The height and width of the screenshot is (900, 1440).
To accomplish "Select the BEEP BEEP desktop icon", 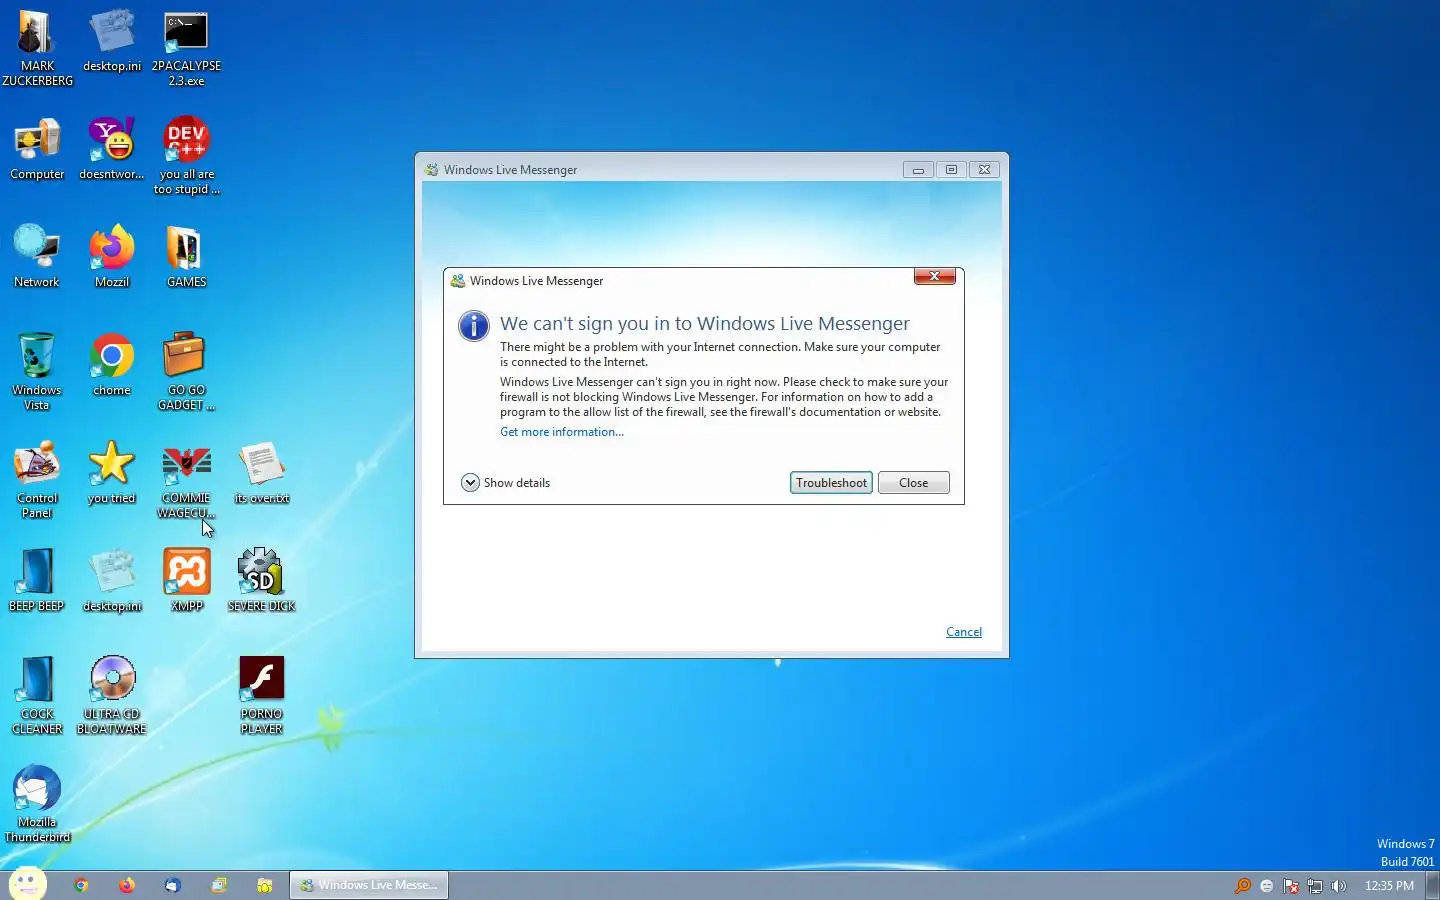I will (x=37, y=581).
